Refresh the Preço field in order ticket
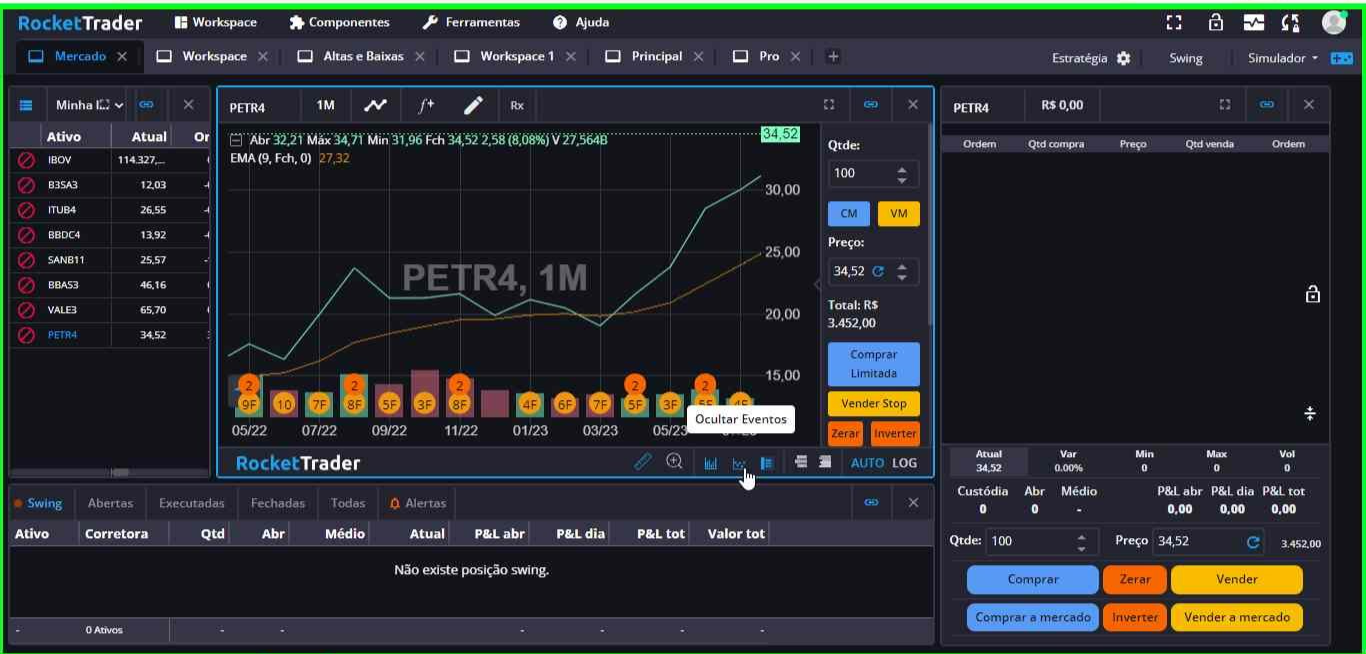Image resolution: width=1366 pixels, height=654 pixels. point(1253,542)
